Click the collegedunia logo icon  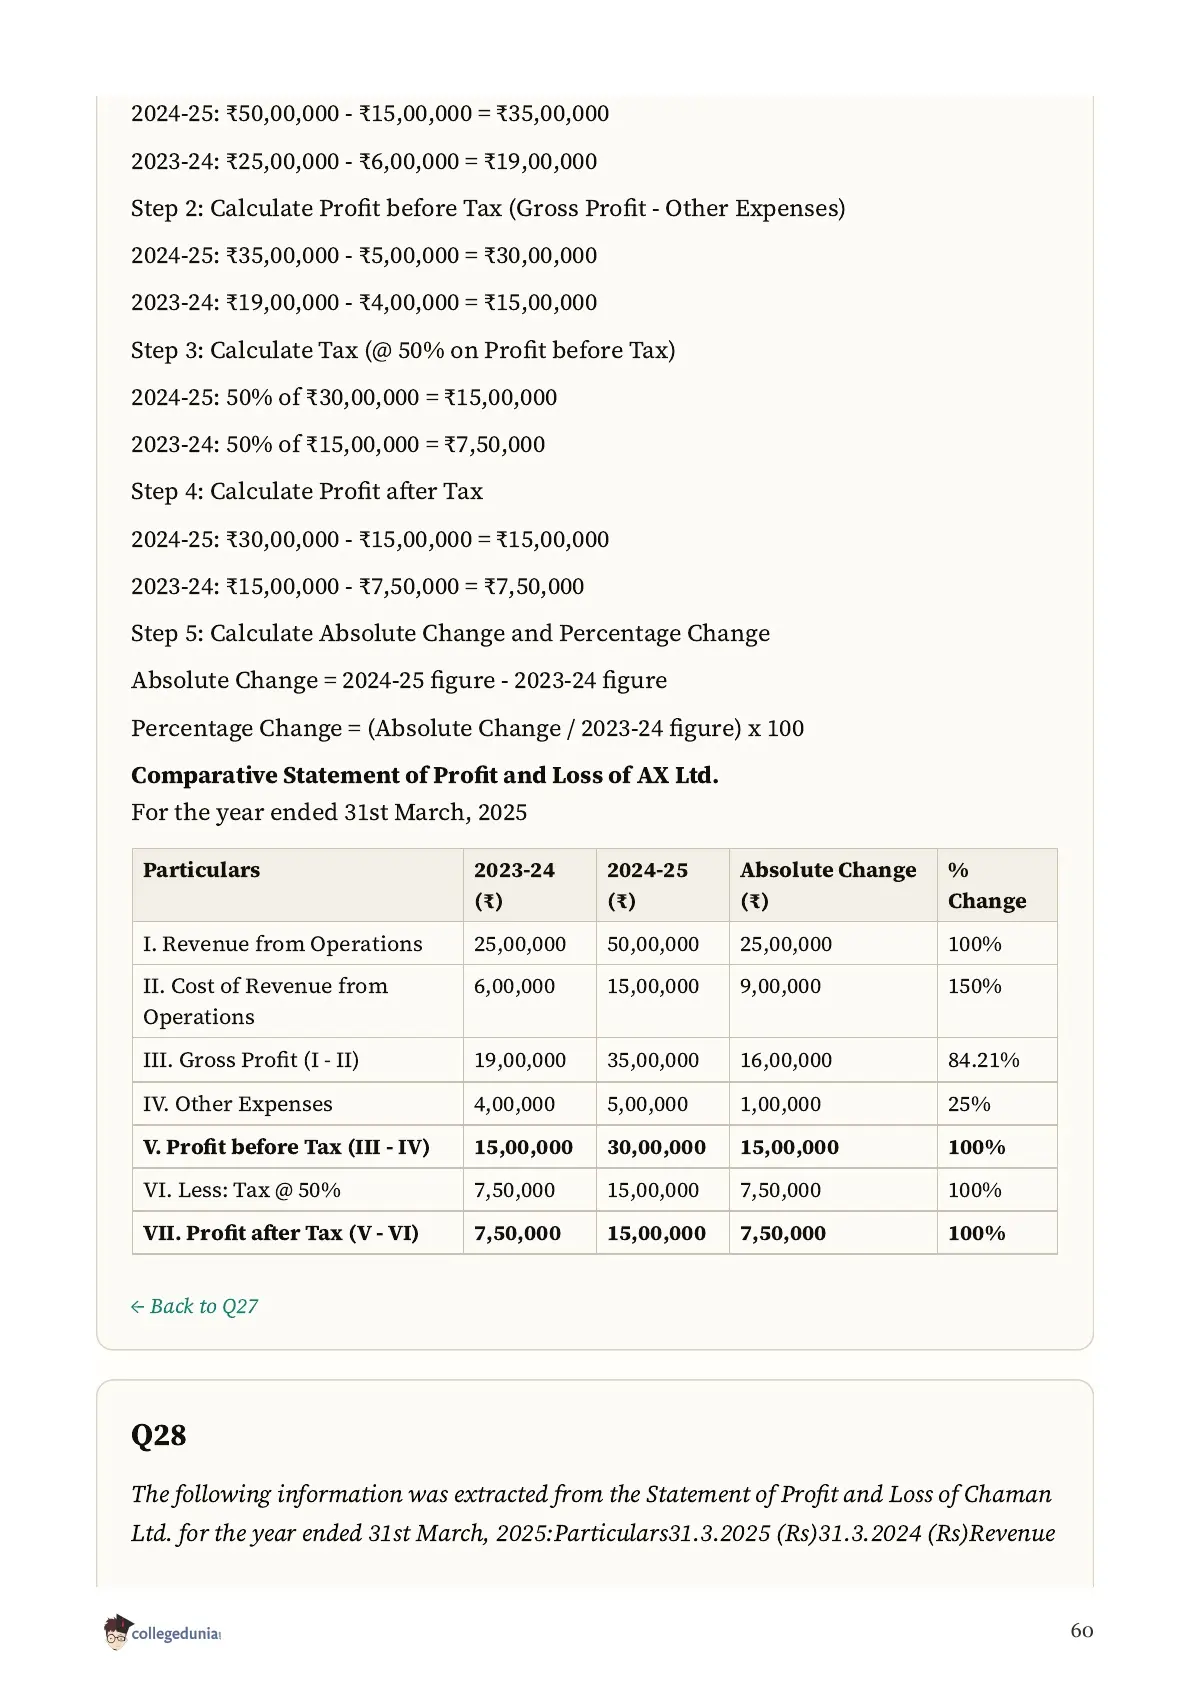pos(116,1632)
